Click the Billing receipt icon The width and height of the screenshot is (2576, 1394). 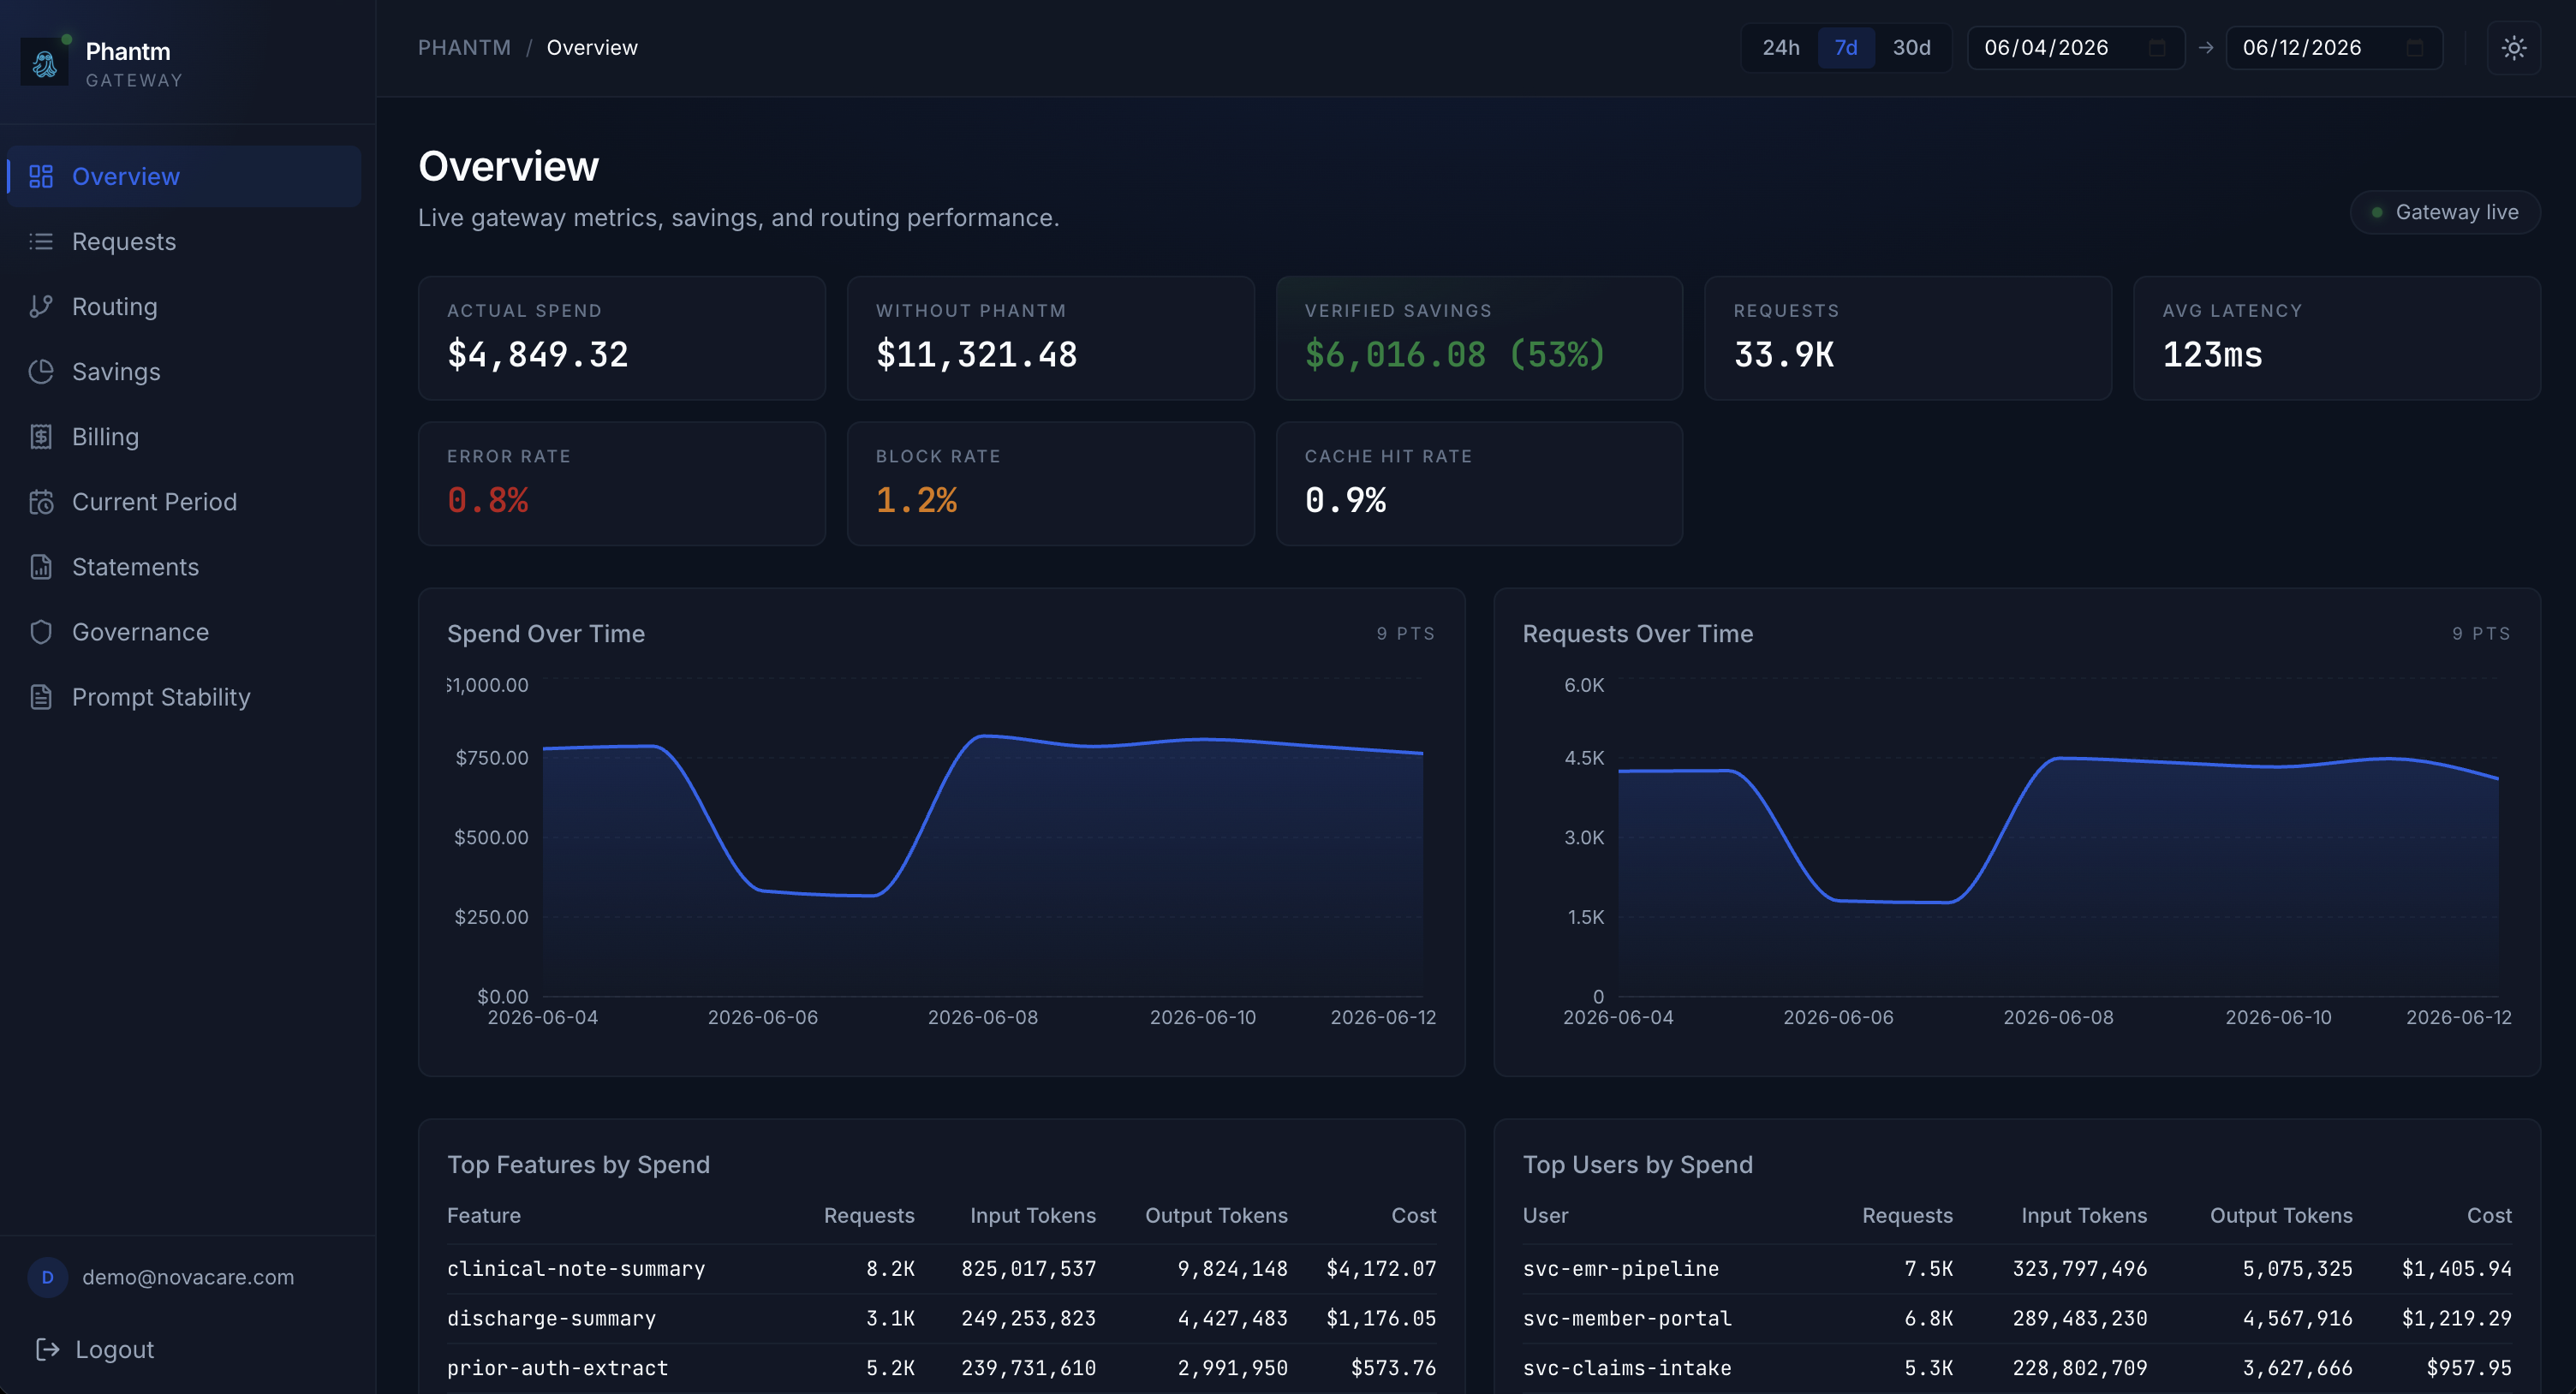click(41, 436)
